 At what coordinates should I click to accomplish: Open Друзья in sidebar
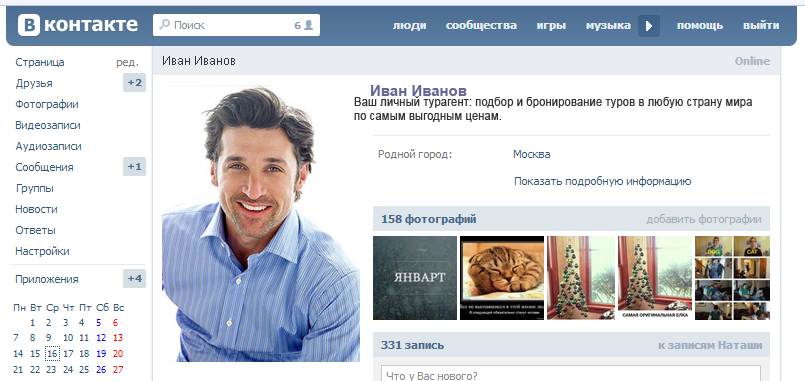34,83
